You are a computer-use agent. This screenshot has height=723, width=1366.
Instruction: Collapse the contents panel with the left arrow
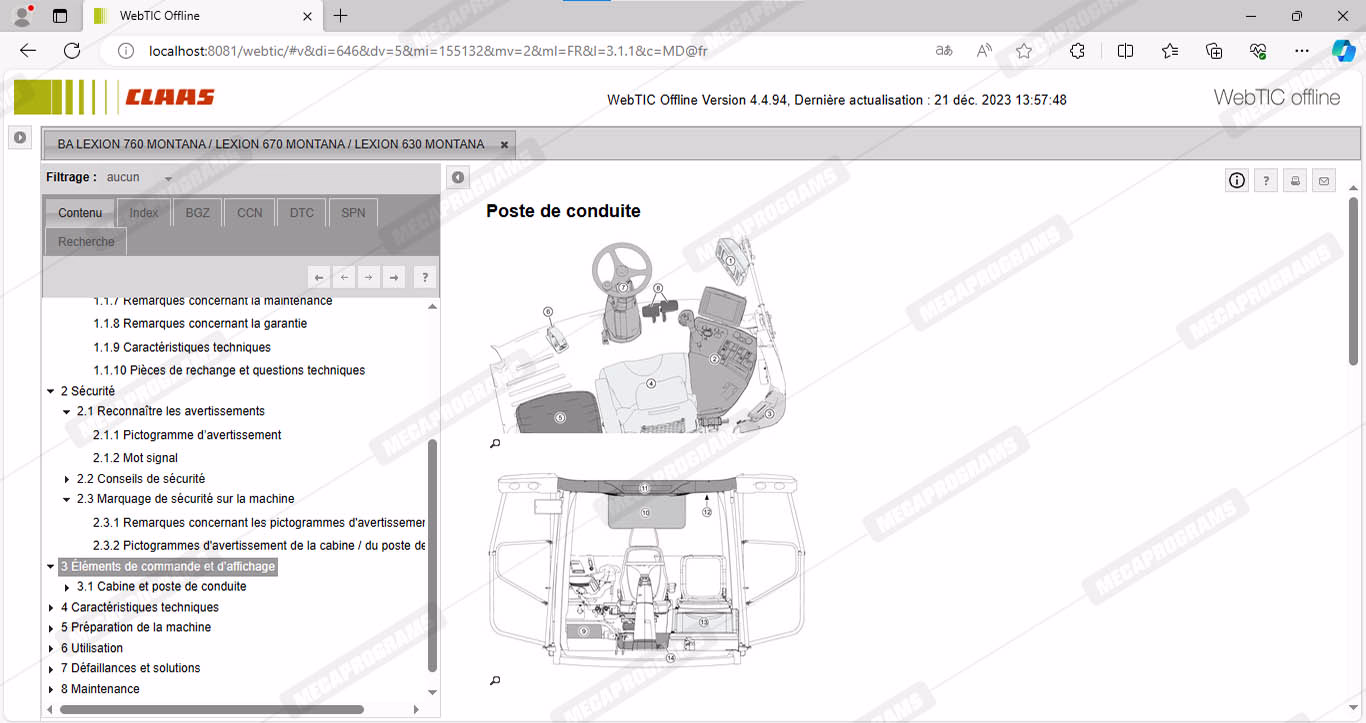point(457,178)
